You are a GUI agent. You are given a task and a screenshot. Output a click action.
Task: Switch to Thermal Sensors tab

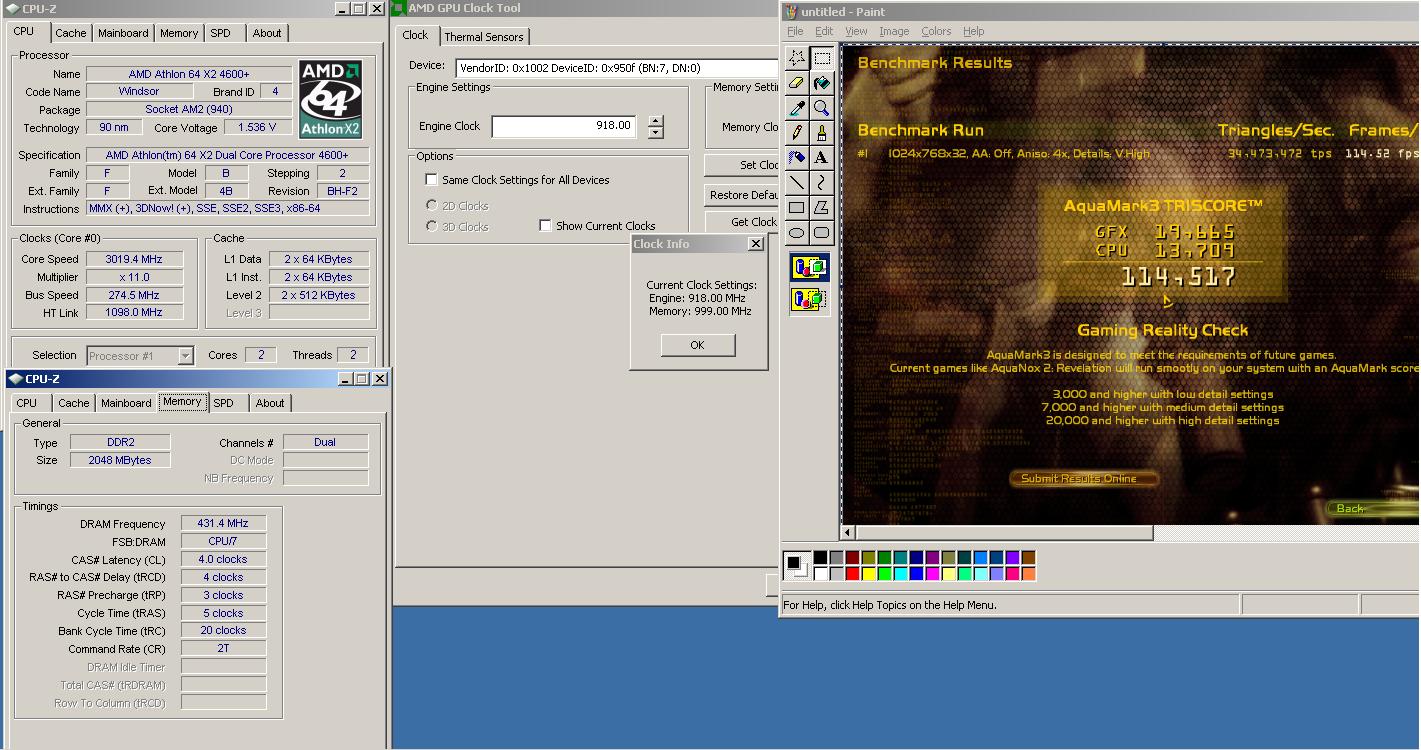coord(484,37)
